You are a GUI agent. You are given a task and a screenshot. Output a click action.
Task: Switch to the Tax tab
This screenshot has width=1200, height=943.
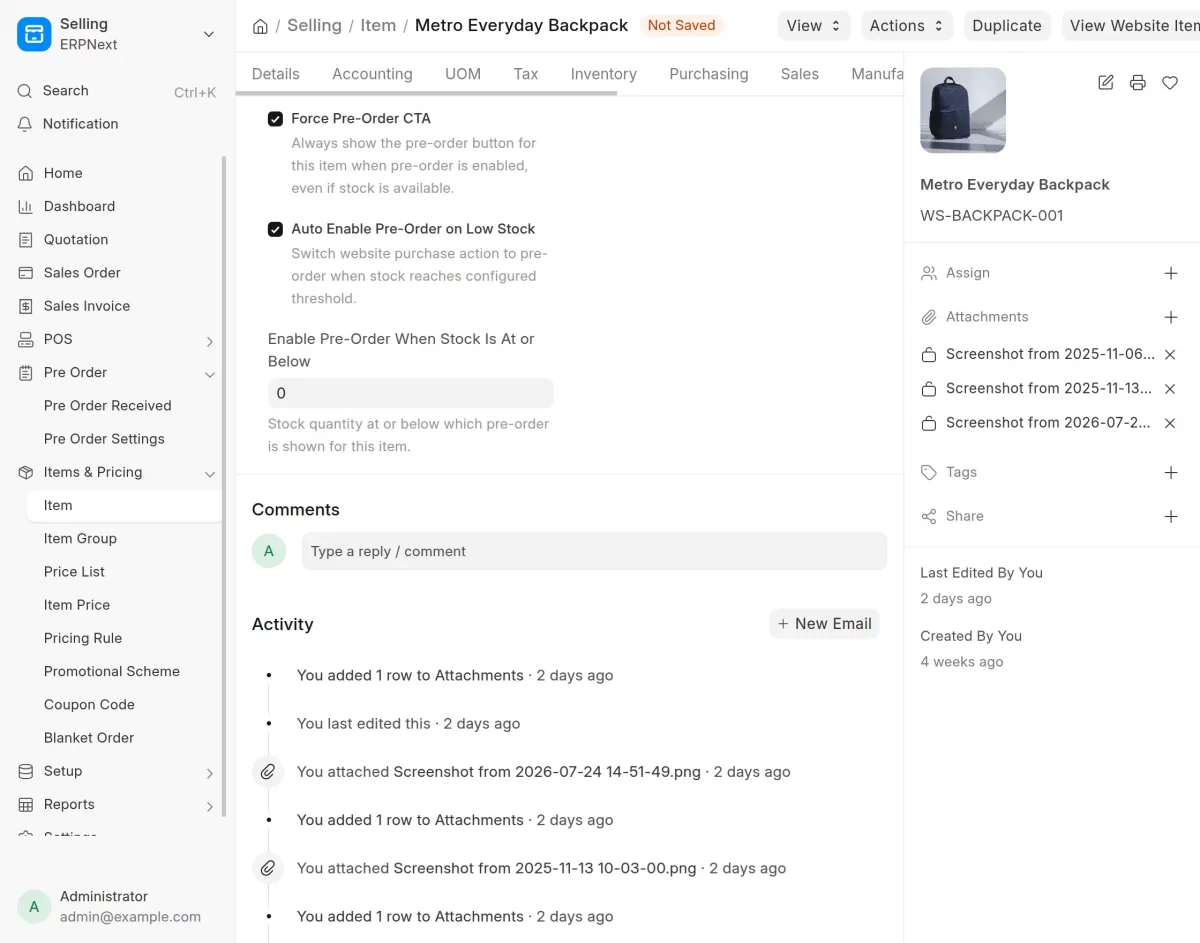tap(526, 74)
